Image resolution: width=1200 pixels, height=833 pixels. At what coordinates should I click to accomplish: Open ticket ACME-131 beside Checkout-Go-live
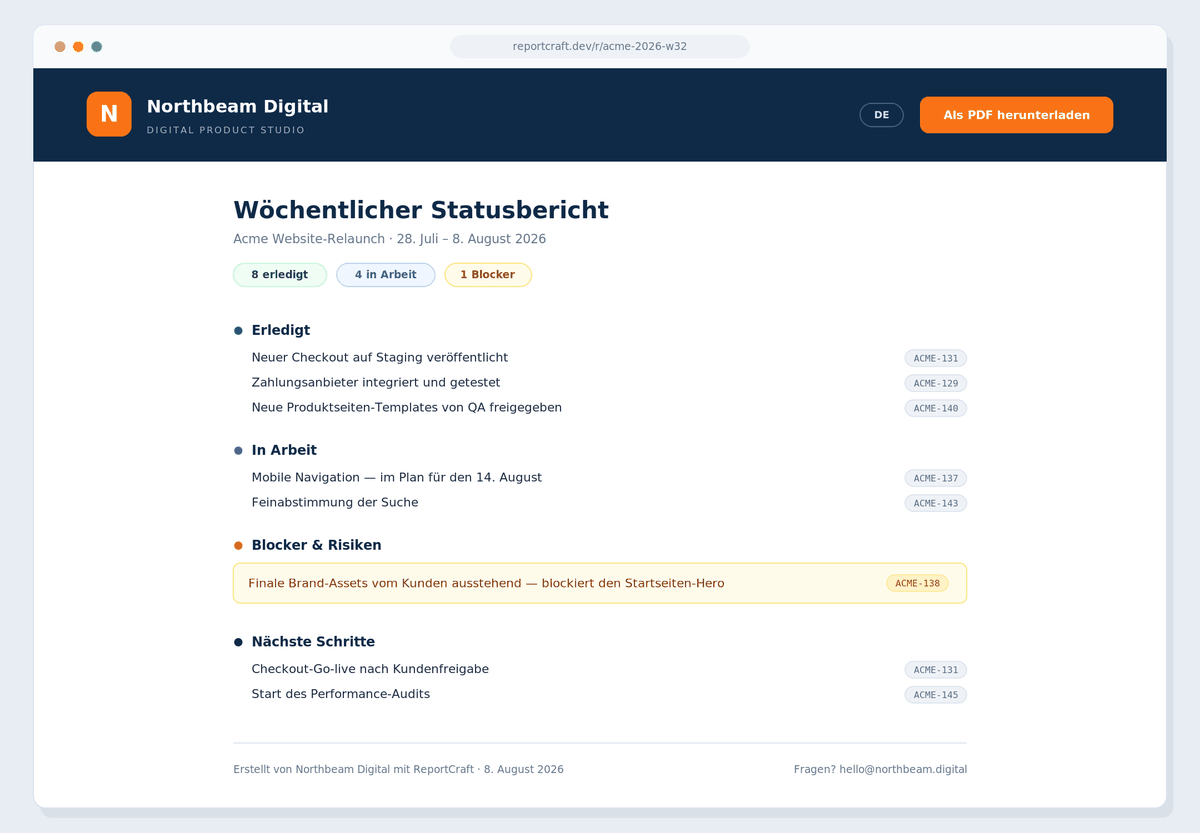tap(936, 670)
